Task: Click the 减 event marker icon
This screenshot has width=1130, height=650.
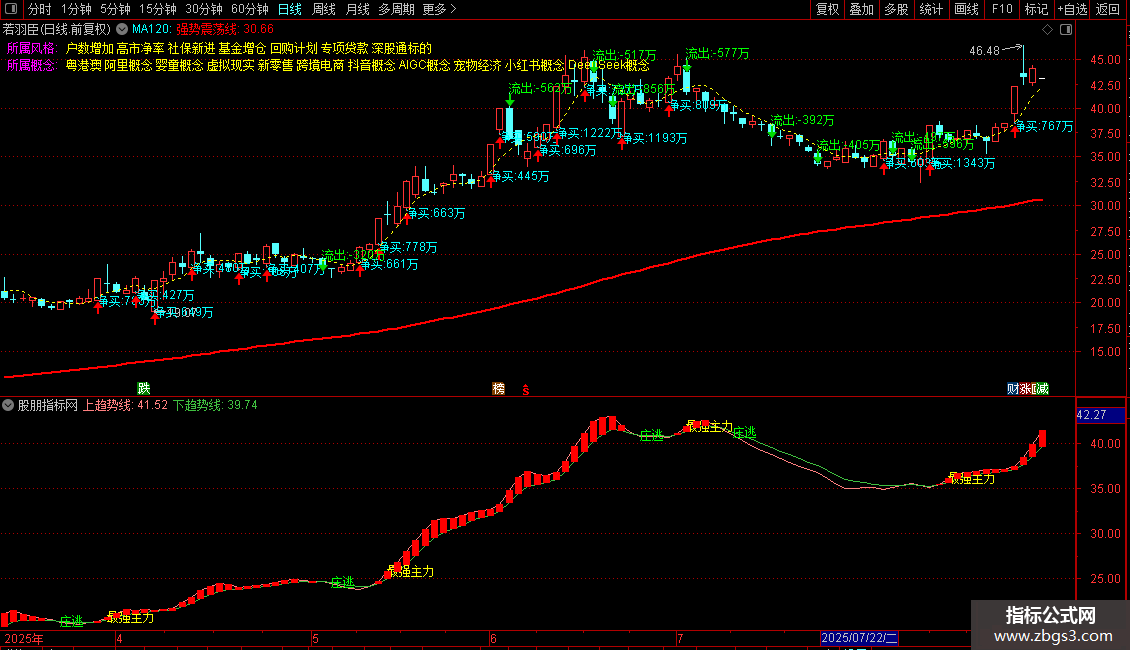Action: click(x=1041, y=388)
